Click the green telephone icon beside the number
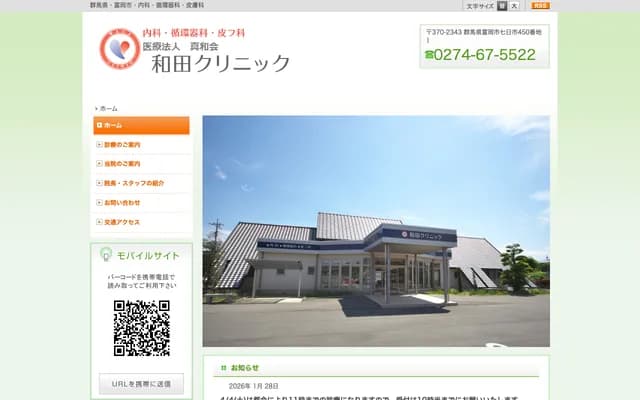Image resolution: width=640 pixels, height=400 pixels. (429, 54)
